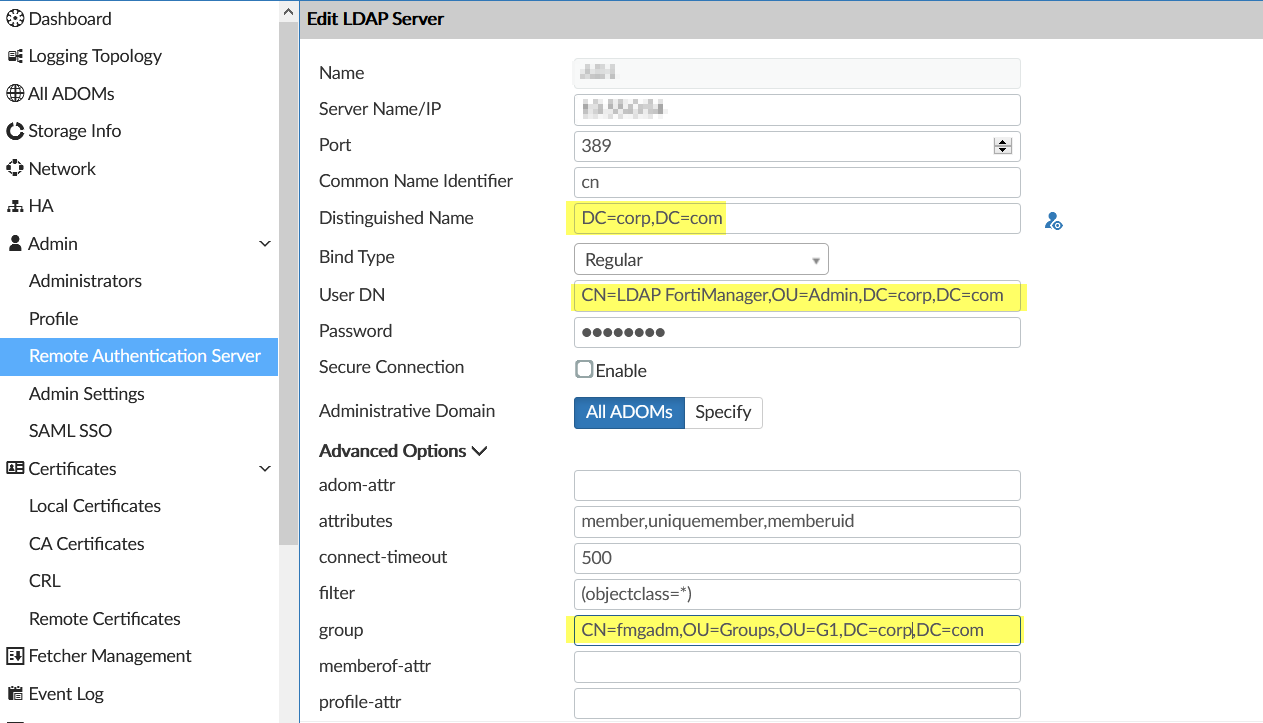Open the Bind Type dropdown
1263x723 pixels.
click(x=701, y=260)
